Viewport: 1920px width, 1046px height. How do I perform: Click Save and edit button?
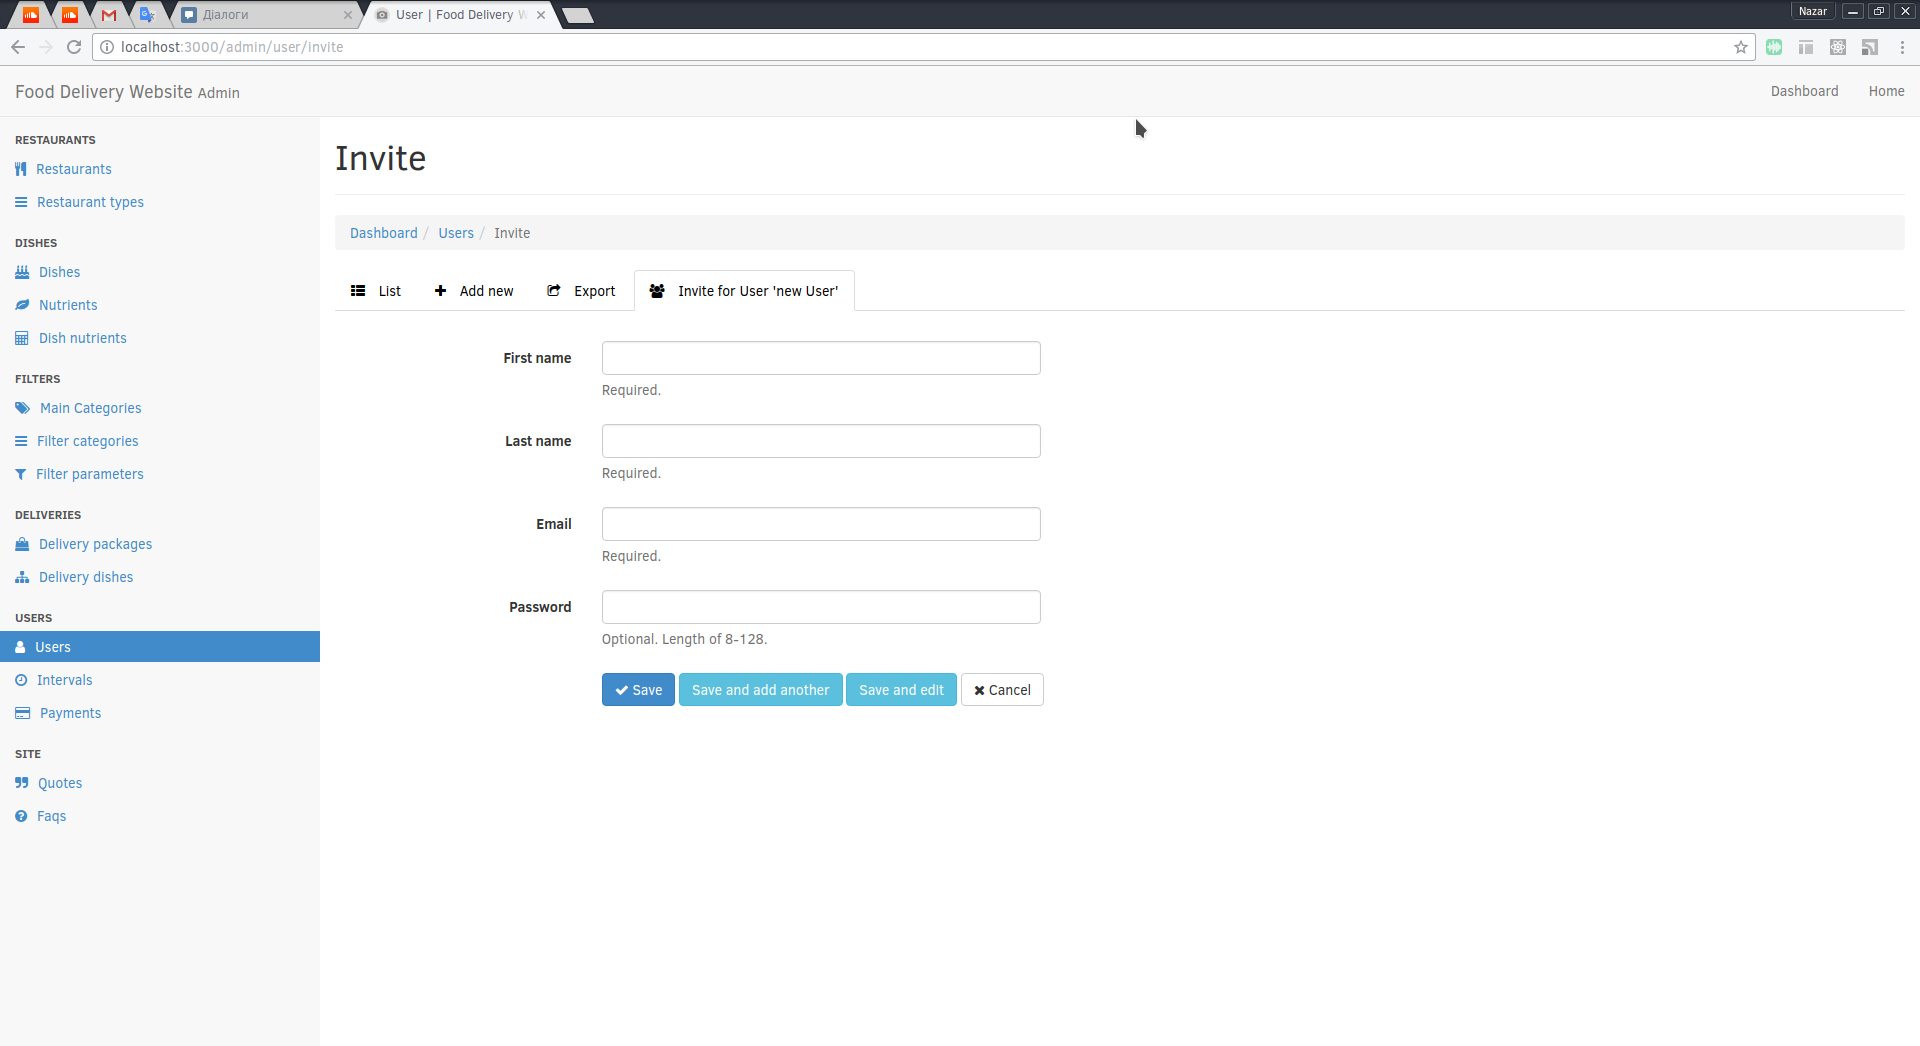point(901,690)
